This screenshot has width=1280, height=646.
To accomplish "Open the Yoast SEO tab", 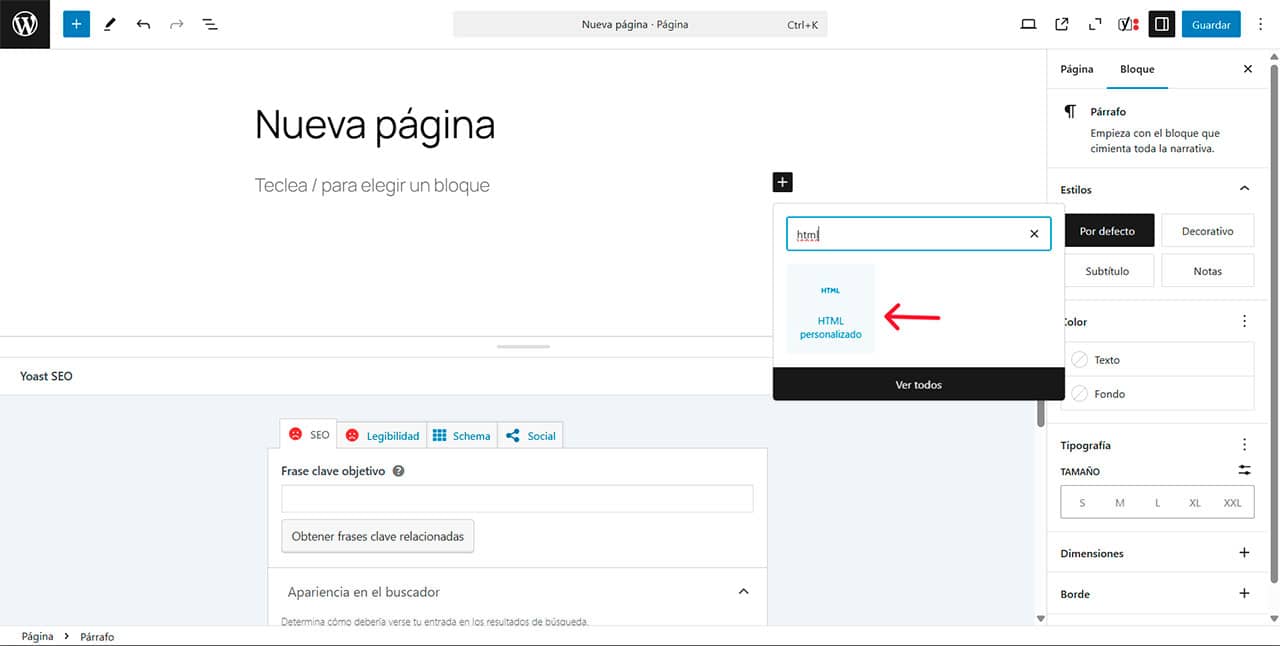I will click(309, 435).
